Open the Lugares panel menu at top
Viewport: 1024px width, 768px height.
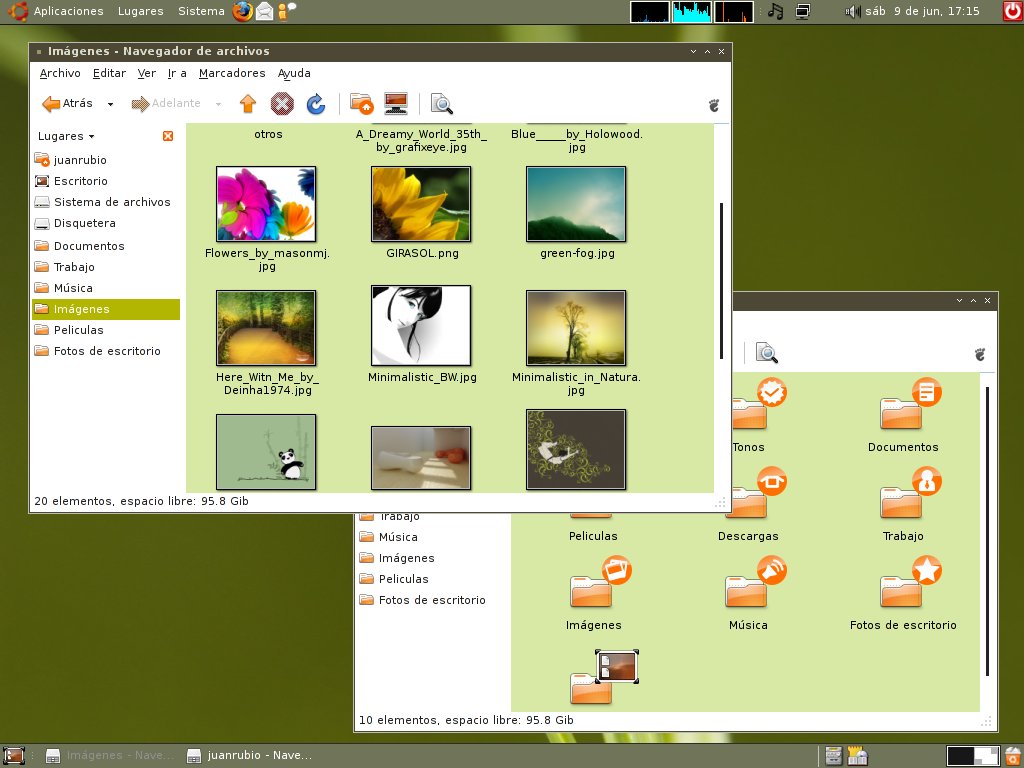[x=140, y=11]
